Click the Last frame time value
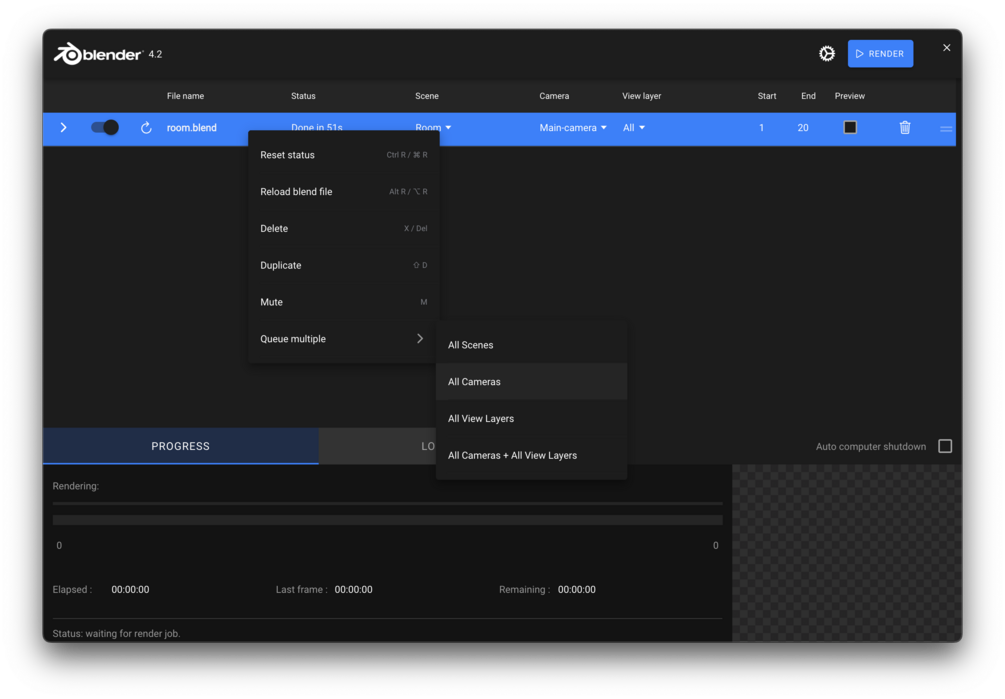This screenshot has height=699, width=1005. tap(353, 589)
